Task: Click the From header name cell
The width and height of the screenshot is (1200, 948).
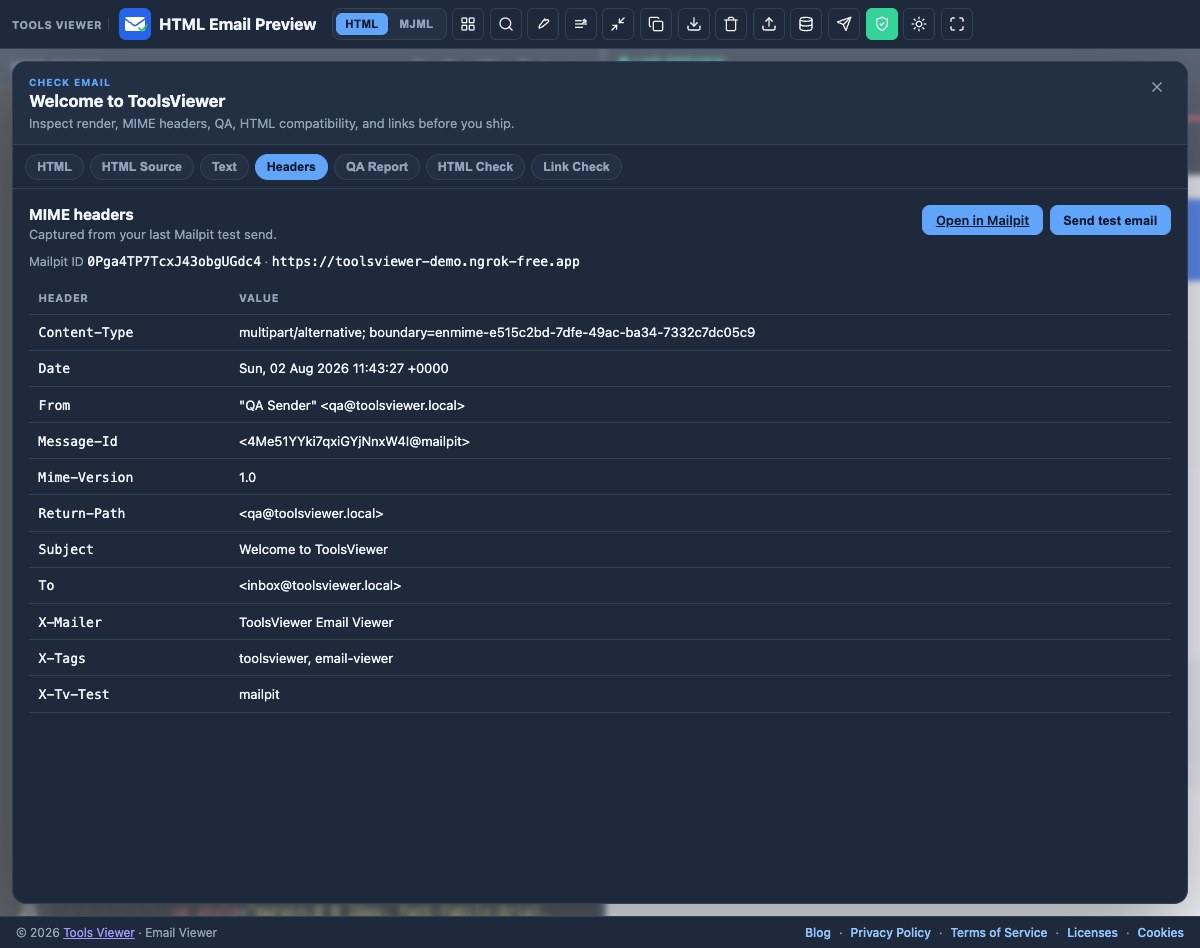Action: pyautogui.click(x=54, y=405)
